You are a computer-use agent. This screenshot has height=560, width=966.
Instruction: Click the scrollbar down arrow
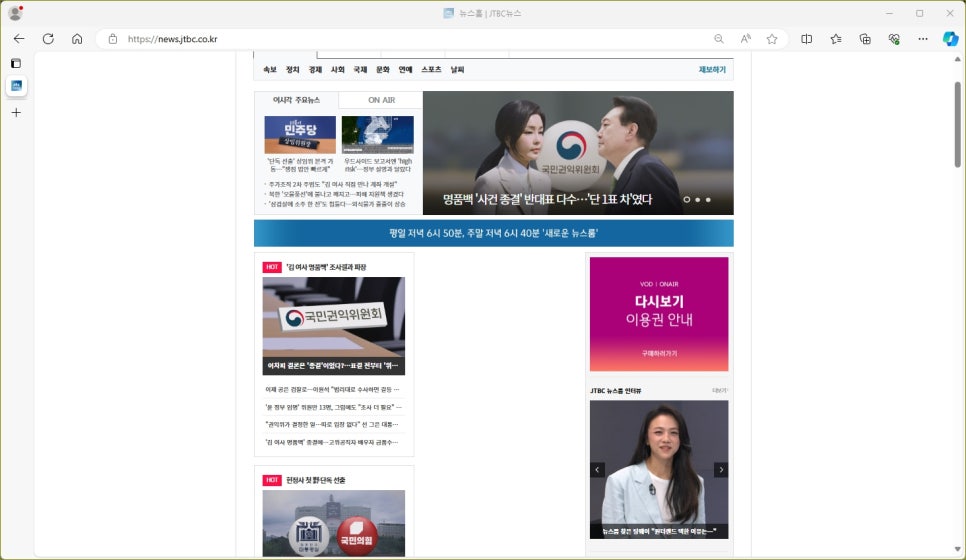pos(957,549)
